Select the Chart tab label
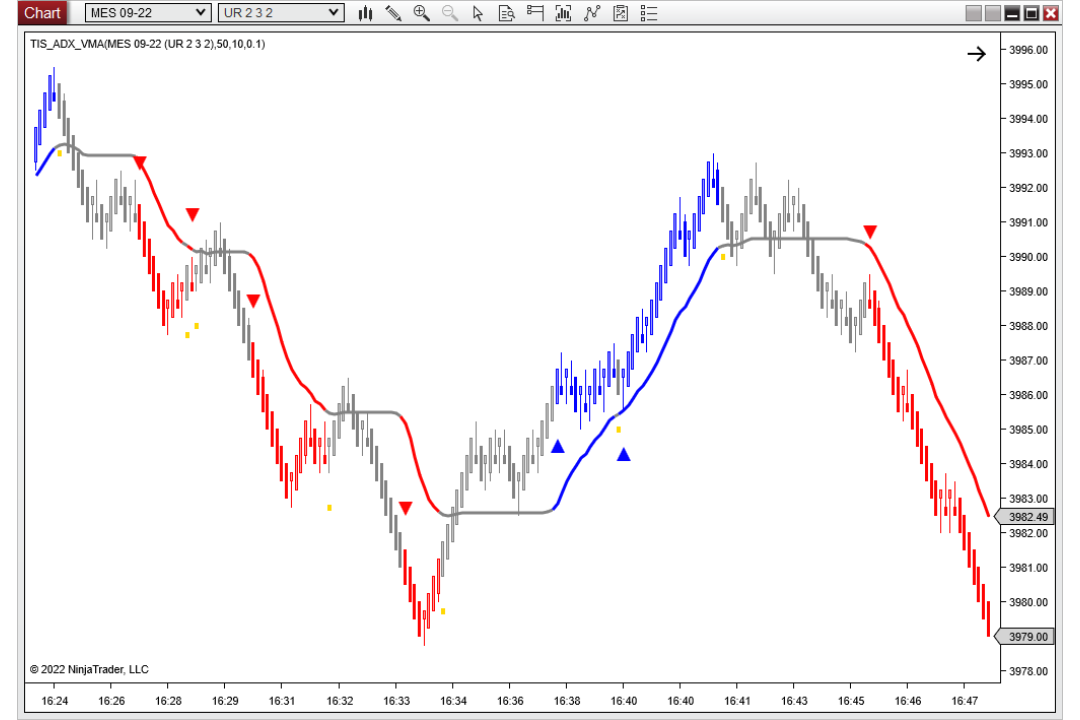The height and width of the screenshot is (720, 1080). tap(42, 13)
